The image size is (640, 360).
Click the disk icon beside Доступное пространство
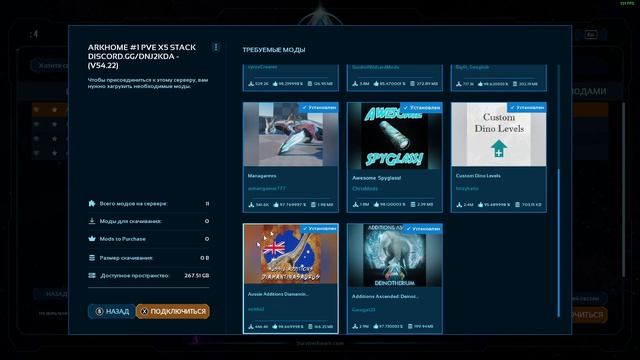[x=92, y=276]
